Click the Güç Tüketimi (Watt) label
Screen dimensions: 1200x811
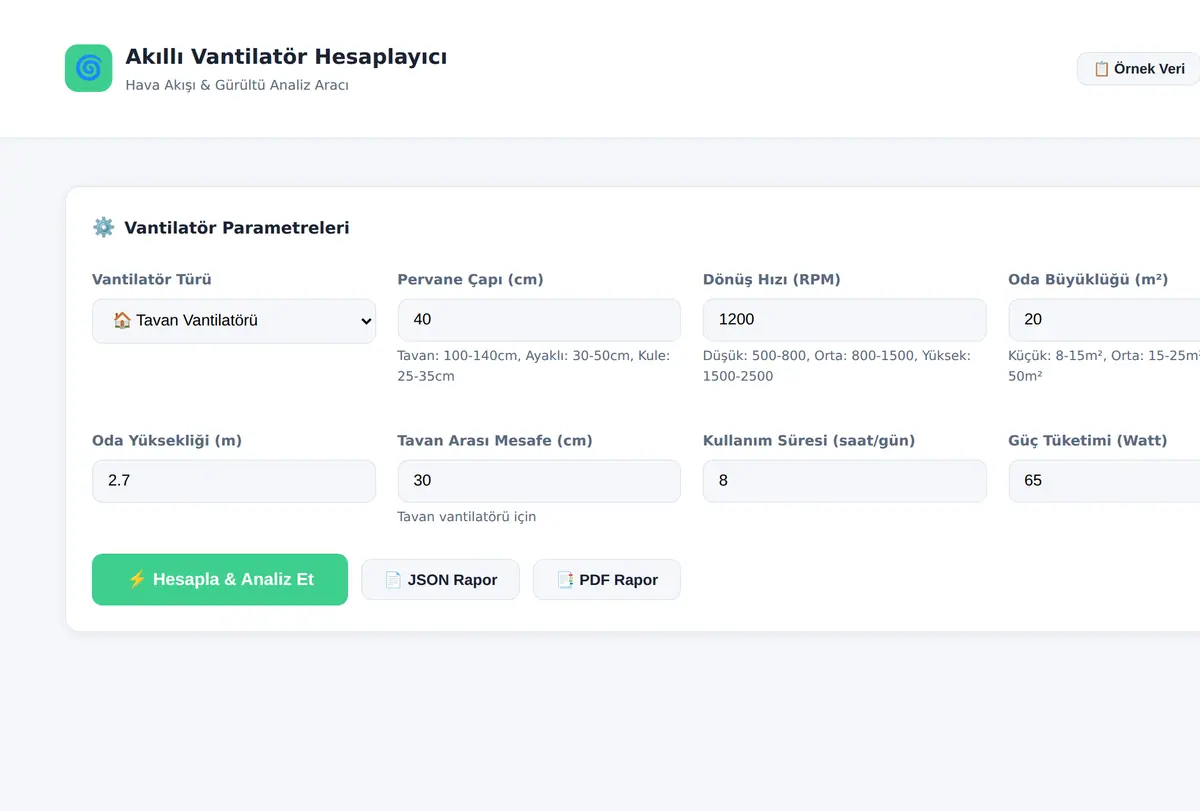1088,441
